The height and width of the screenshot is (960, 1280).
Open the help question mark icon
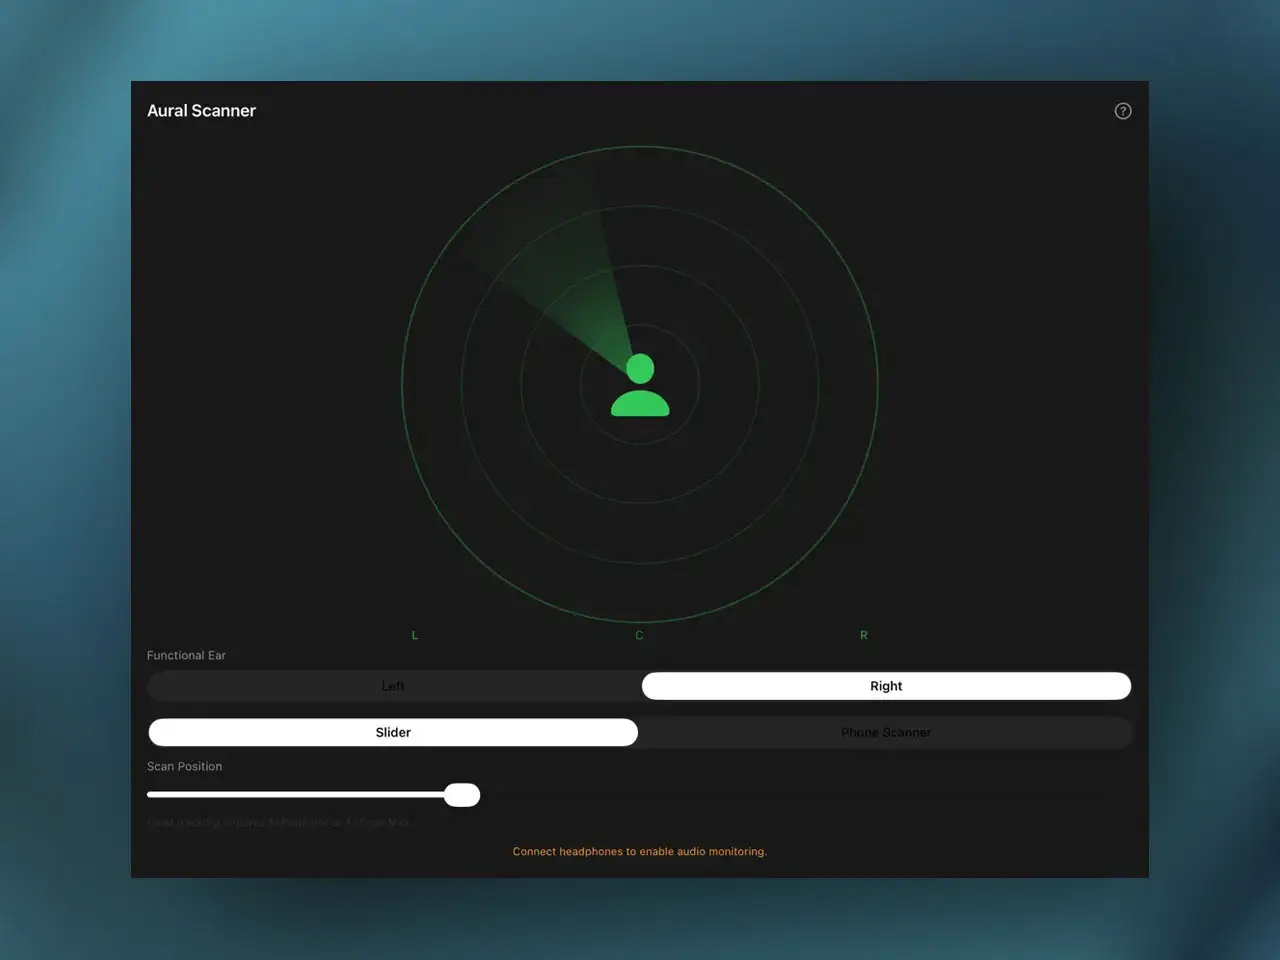coord(1123,111)
